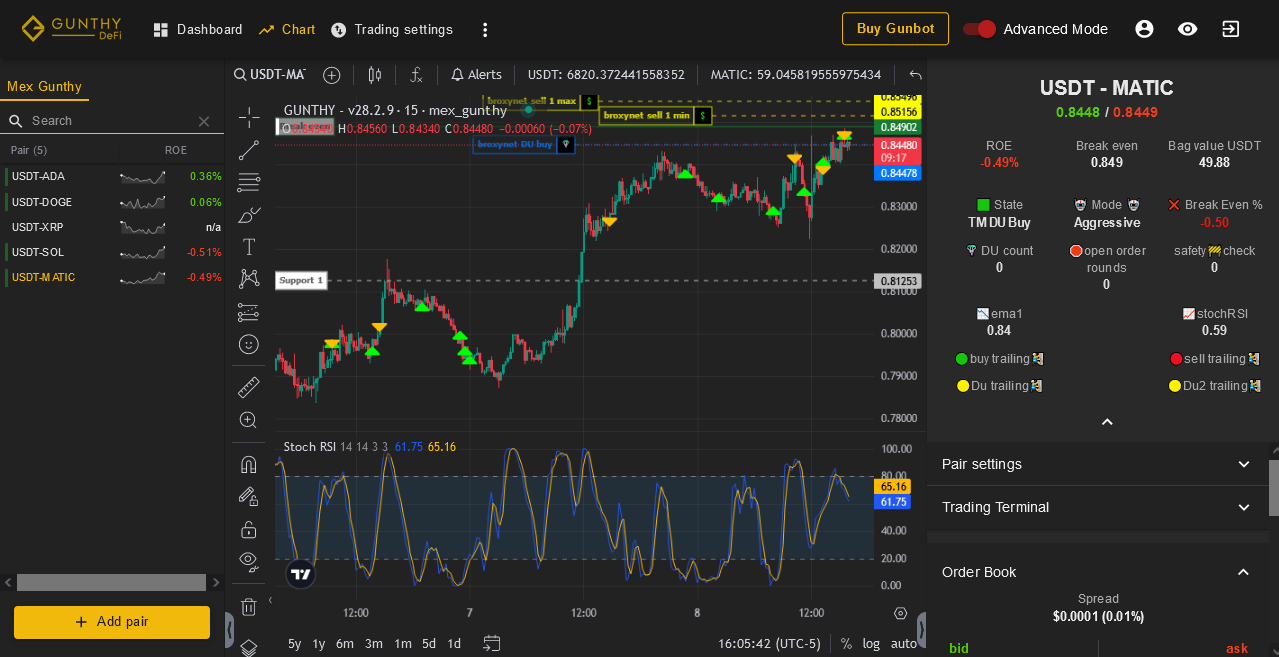The image size is (1279, 657).
Task: Remove drawings with the trash icon
Action: tap(249, 606)
